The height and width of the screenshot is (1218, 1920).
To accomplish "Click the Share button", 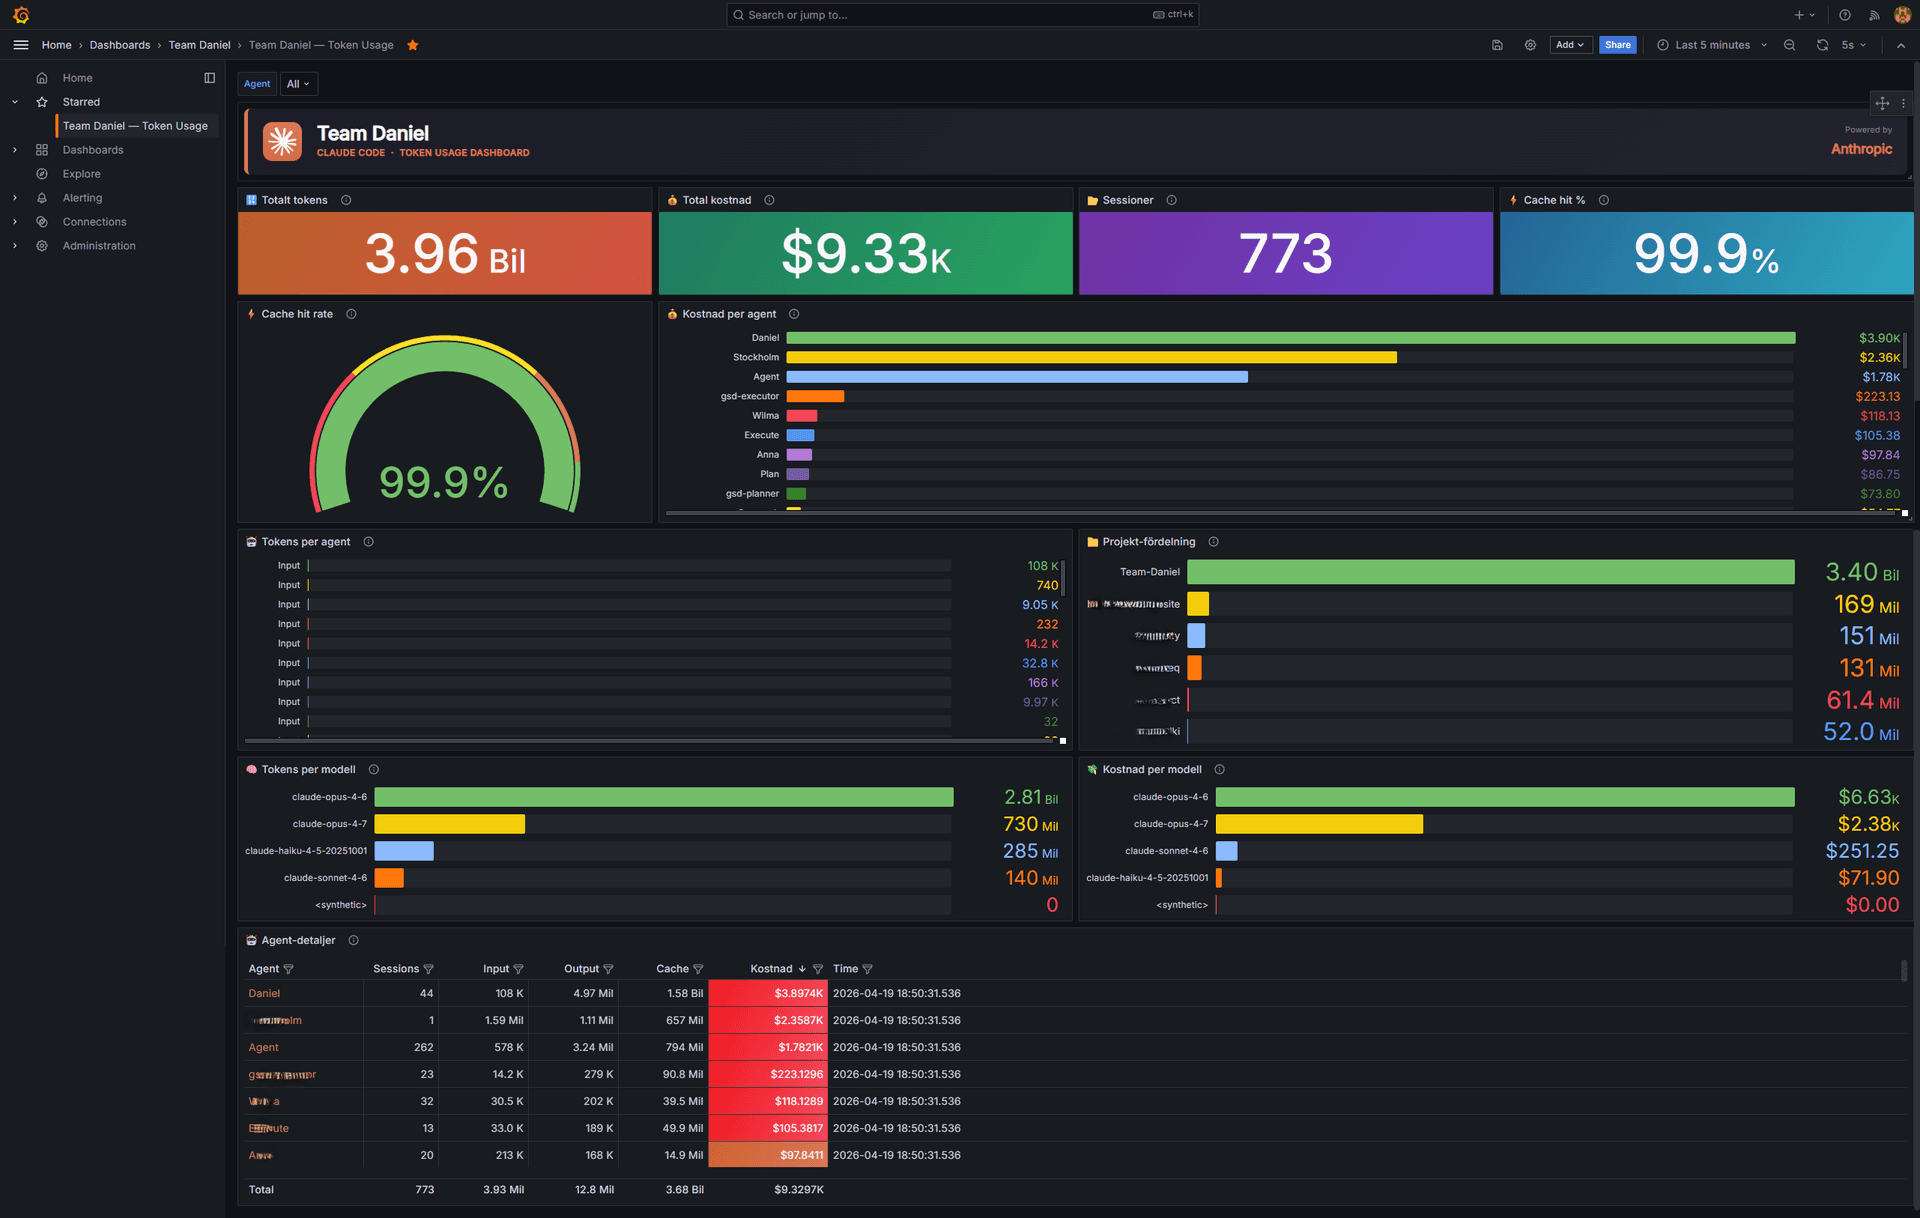I will click(x=1617, y=45).
